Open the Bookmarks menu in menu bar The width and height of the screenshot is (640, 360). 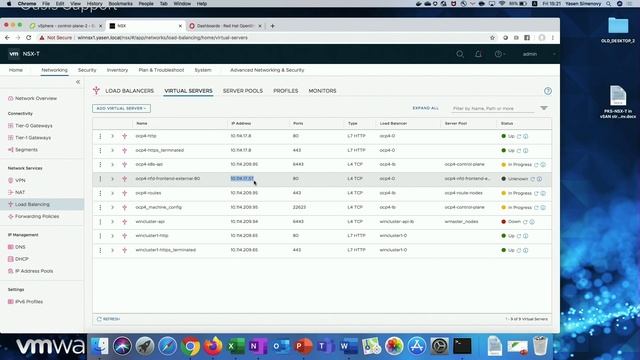120,4
